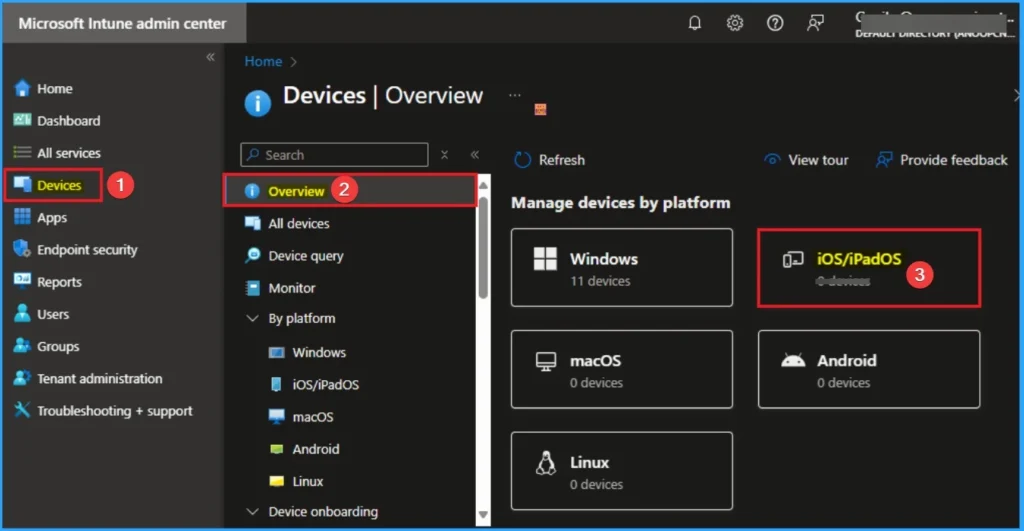Click the Troubleshooting + support wrench icon
Screen dimensions: 1024x531
coord(22,410)
